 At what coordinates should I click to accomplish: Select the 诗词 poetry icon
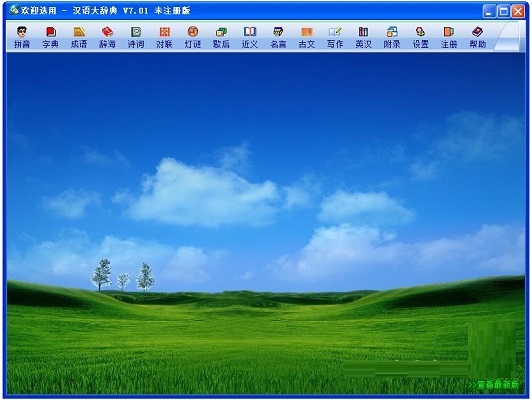point(136,37)
